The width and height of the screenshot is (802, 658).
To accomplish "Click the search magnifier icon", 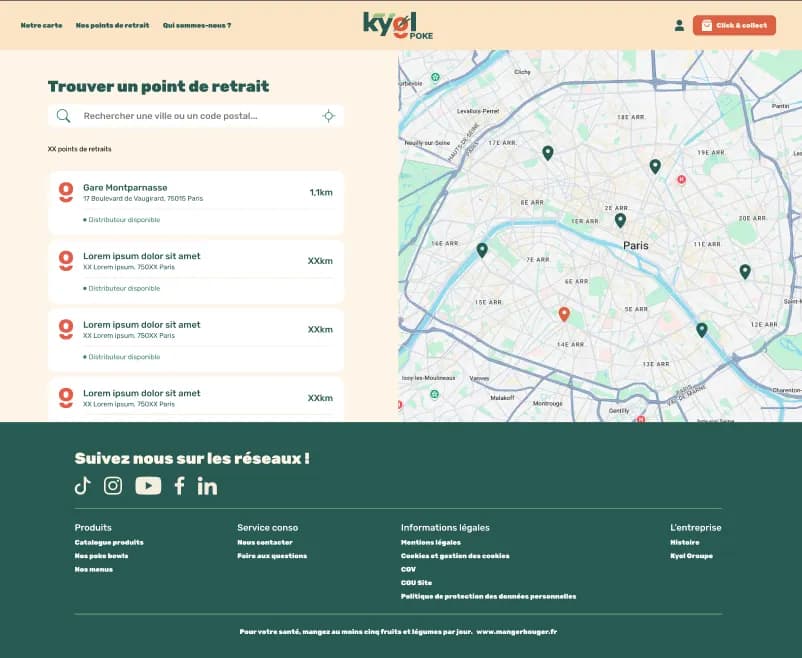I will pos(64,116).
